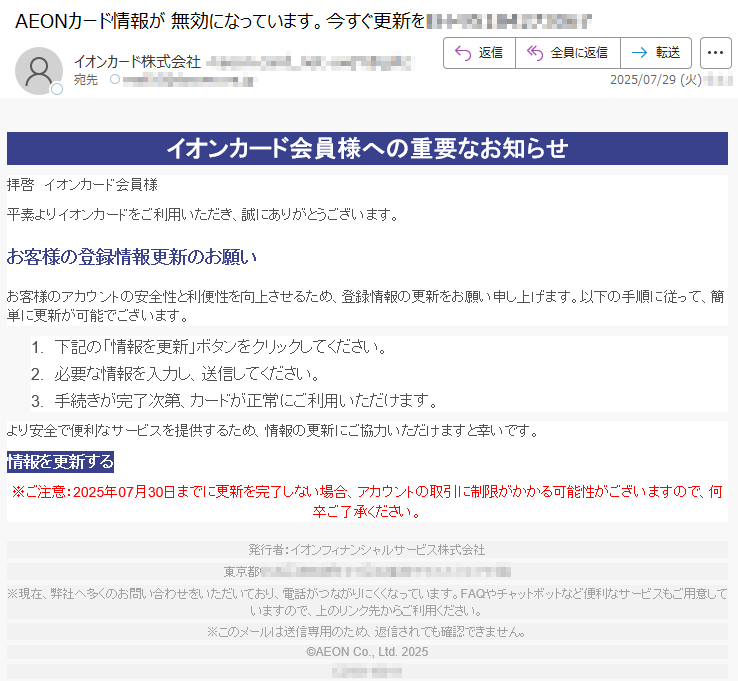Viewport: 738px width, 681px height.
Task: Click line 平素よりイオンカードをご利用いただき
Action: pyautogui.click(x=203, y=215)
